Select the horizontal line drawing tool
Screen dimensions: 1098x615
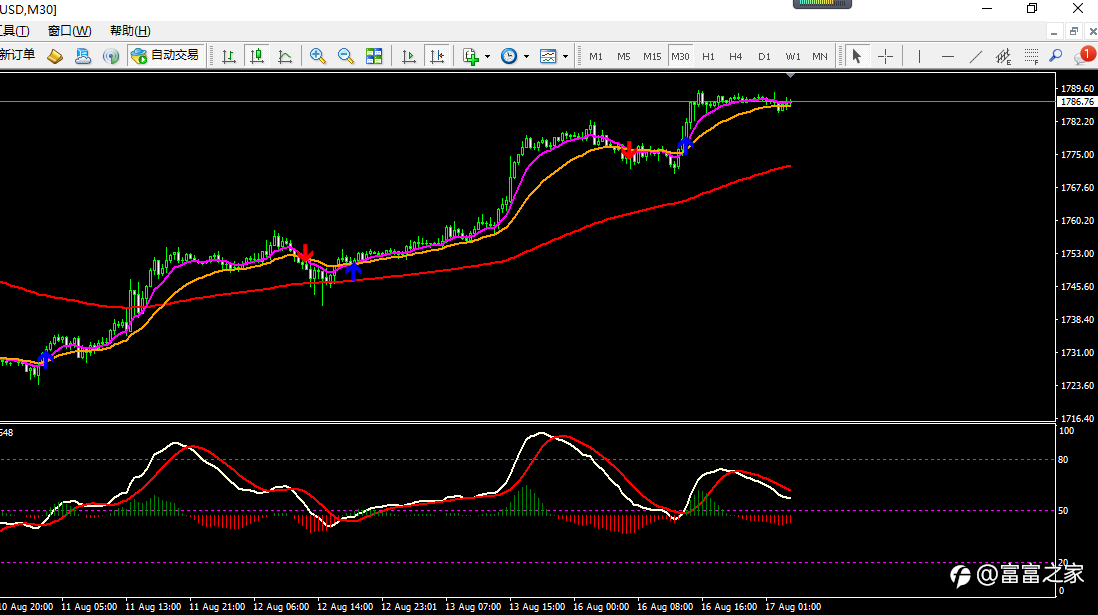coord(947,56)
